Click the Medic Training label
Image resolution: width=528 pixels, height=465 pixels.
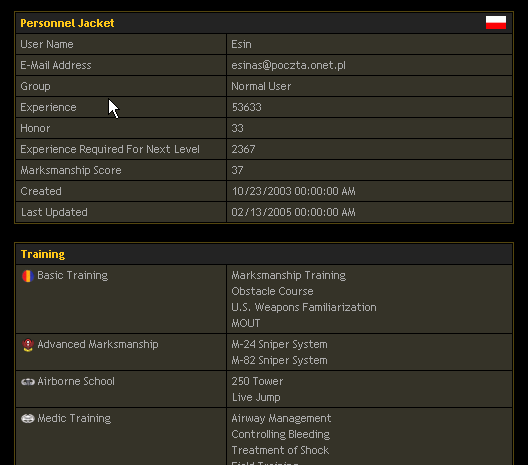click(74, 419)
